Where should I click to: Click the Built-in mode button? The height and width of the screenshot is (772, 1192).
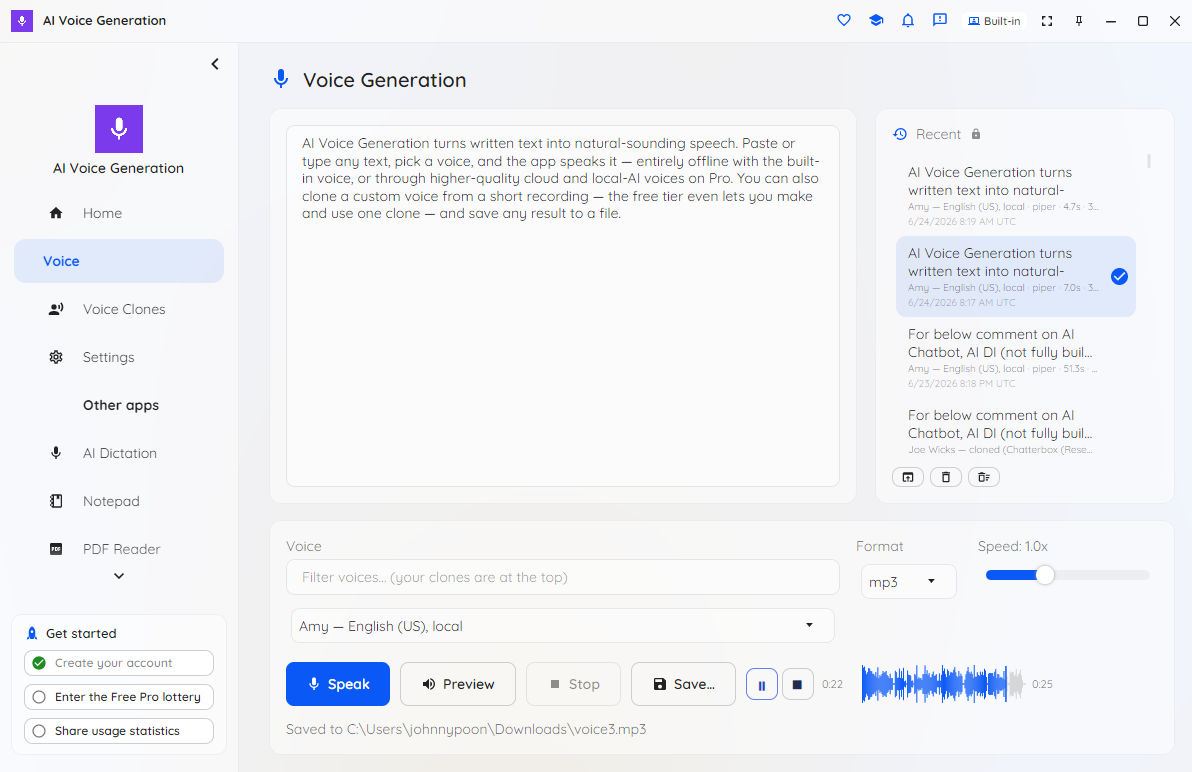tap(994, 21)
